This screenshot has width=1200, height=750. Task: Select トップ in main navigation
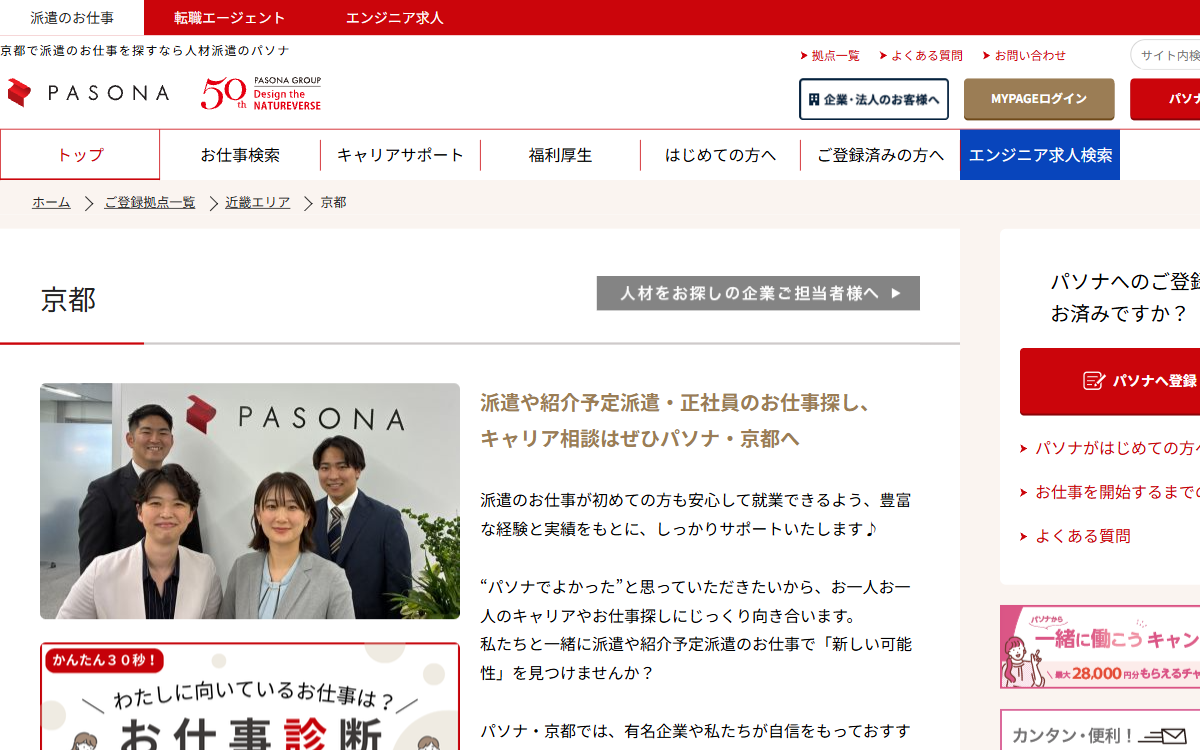tap(80, 155)
